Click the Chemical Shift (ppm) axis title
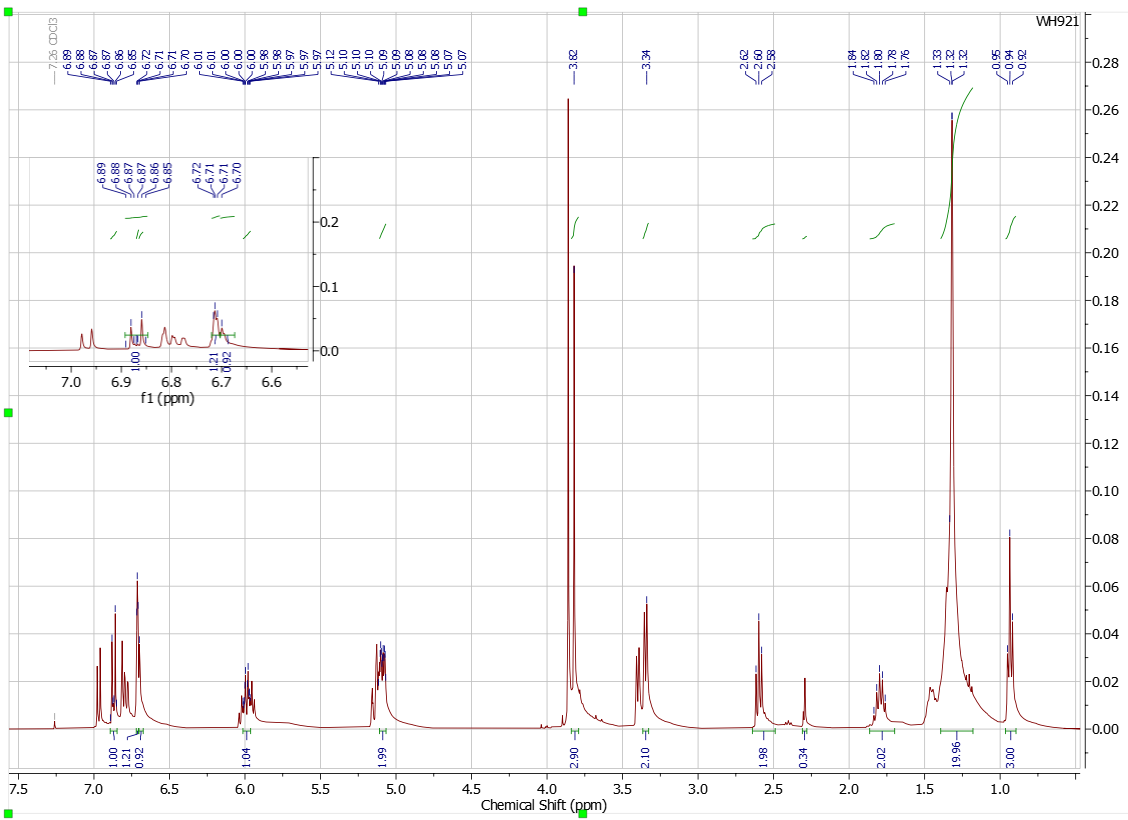1128x820 pixels. click(543, 805)
